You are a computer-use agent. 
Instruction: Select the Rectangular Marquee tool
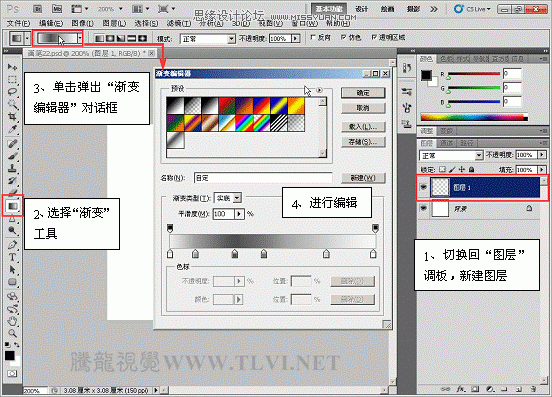click(12, 80)
